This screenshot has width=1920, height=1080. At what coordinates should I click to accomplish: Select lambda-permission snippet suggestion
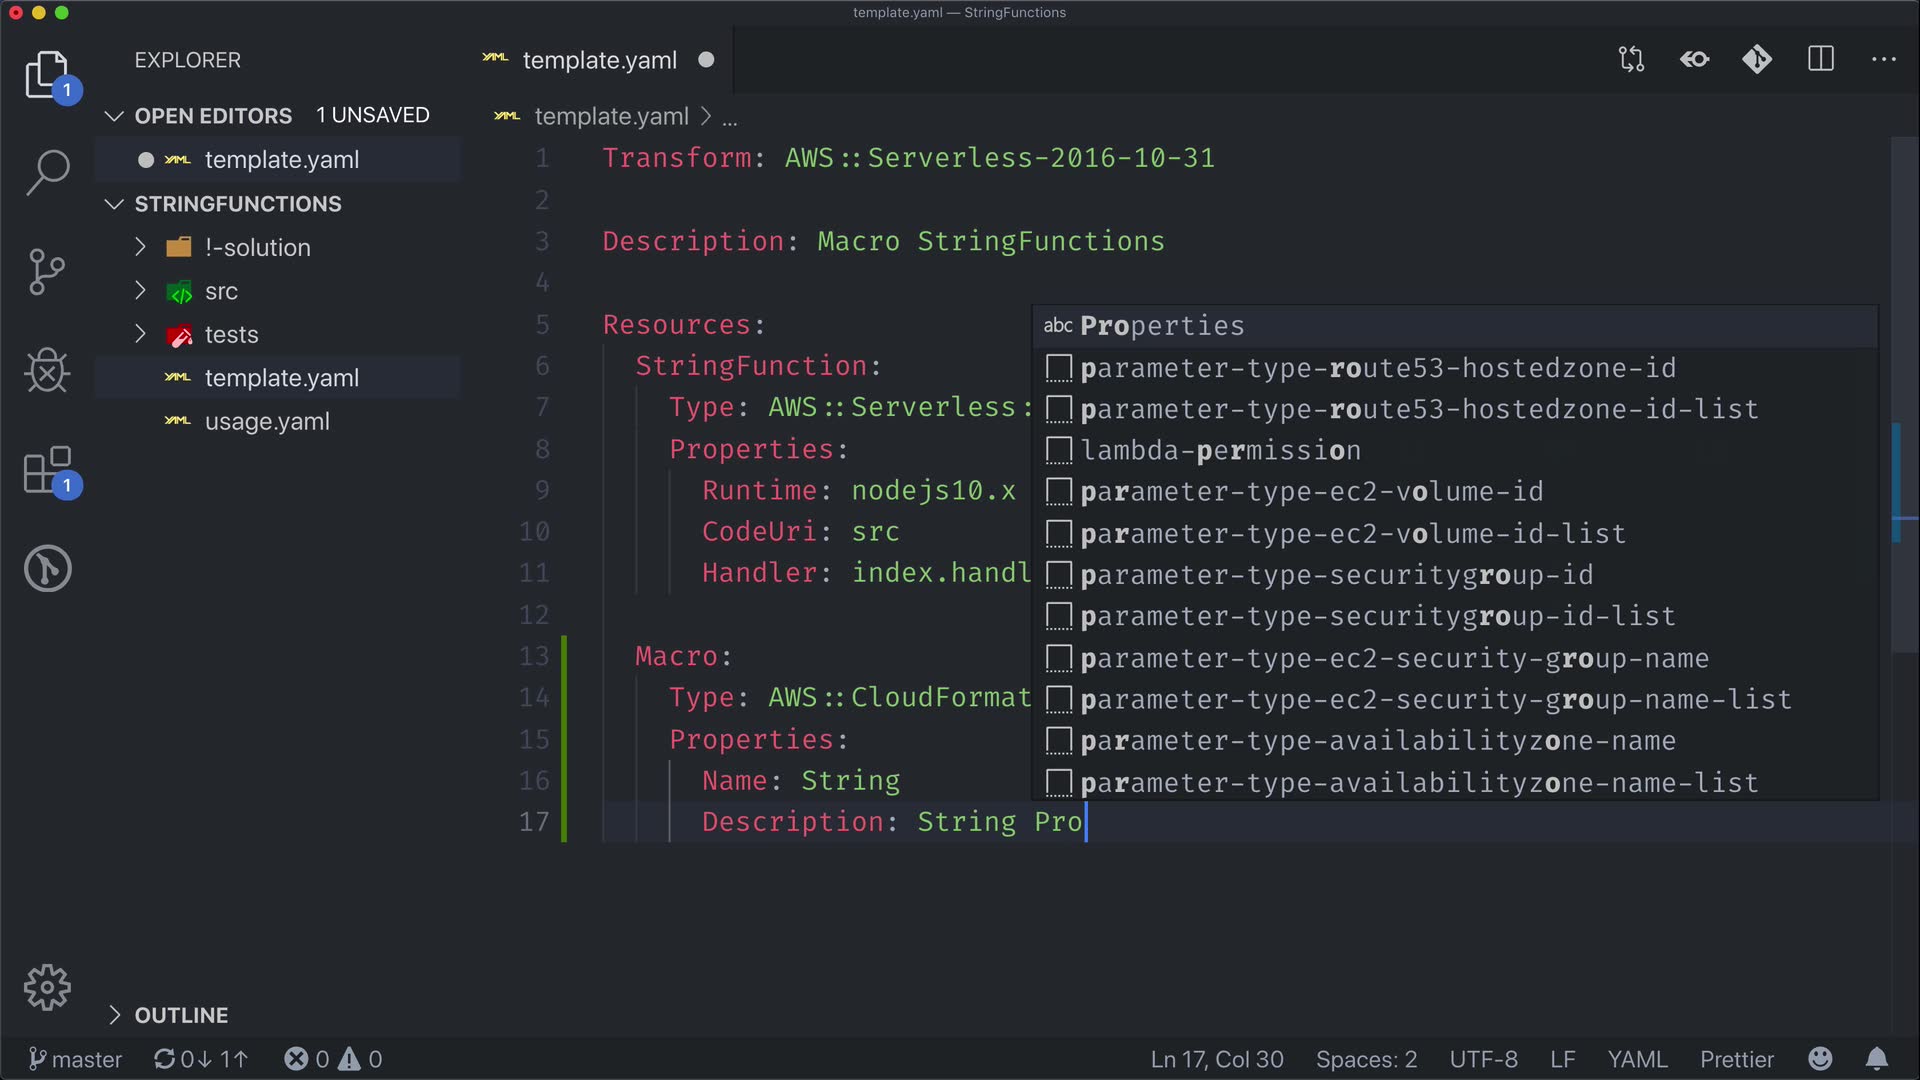point(1220,451)
